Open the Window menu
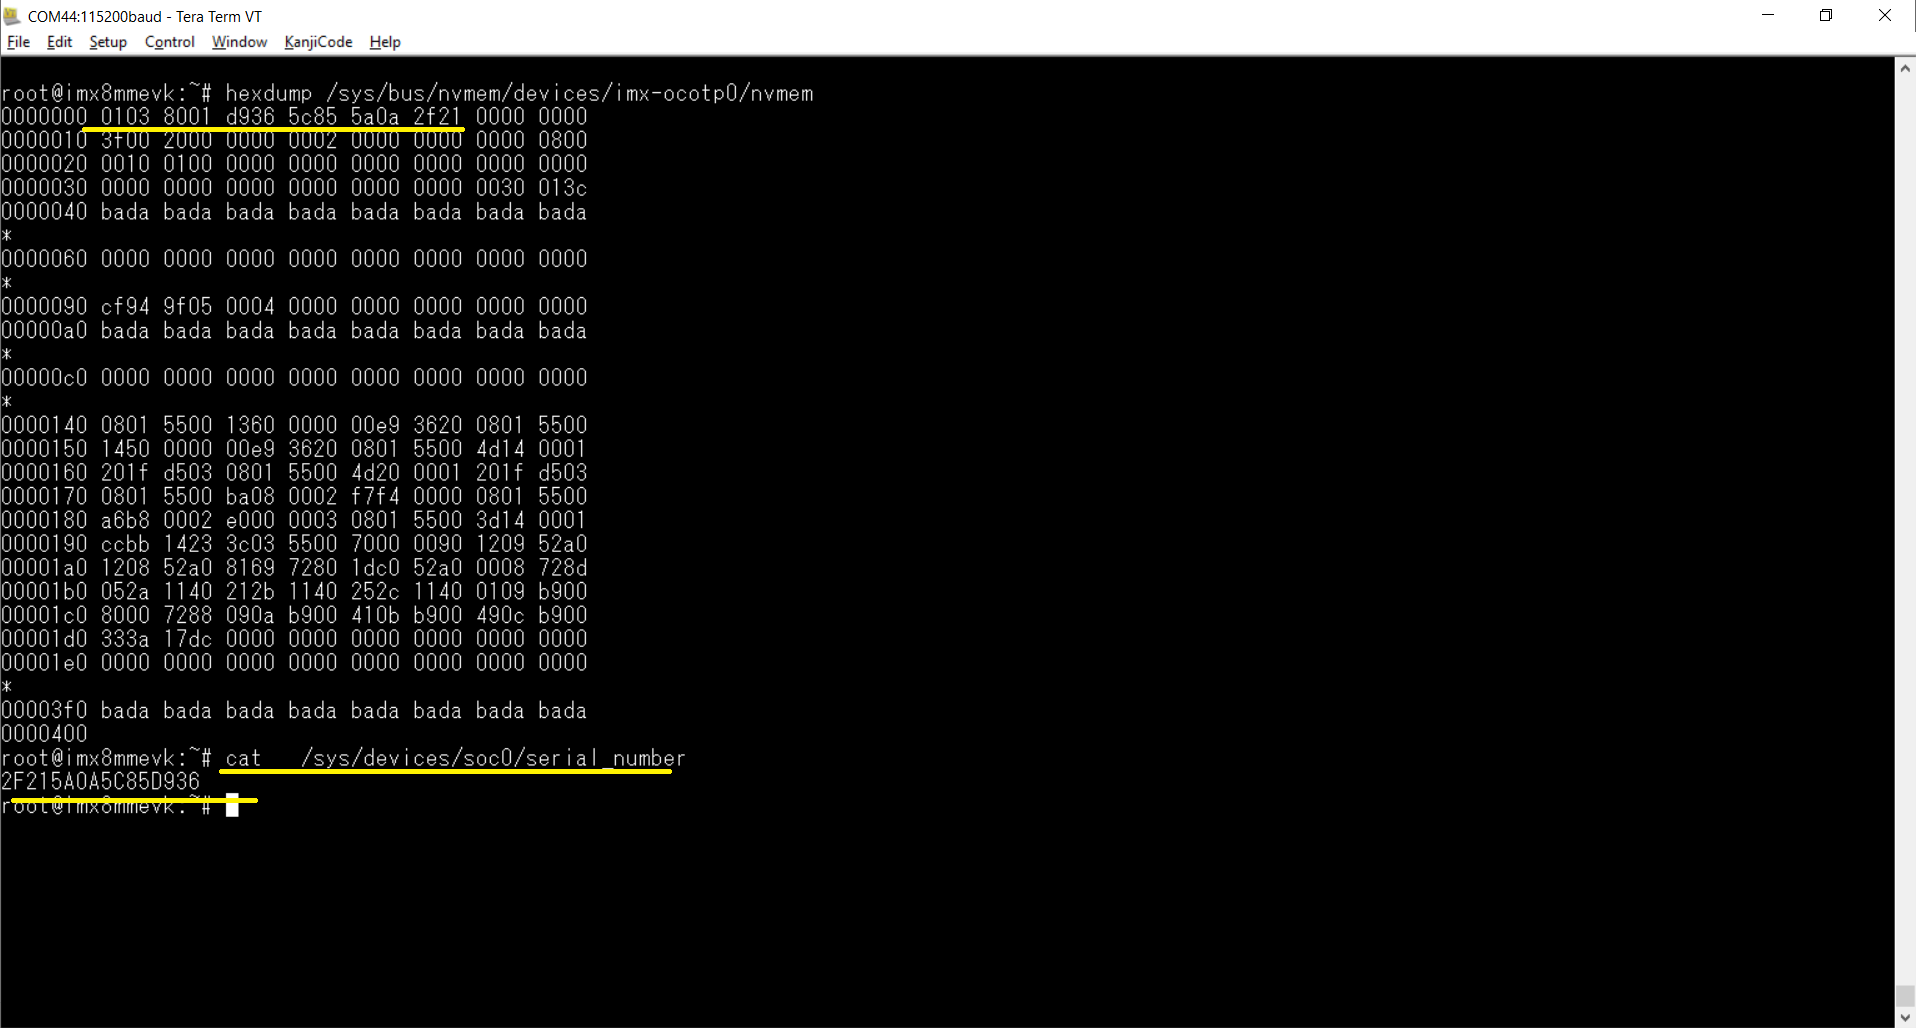 point(238,42)
